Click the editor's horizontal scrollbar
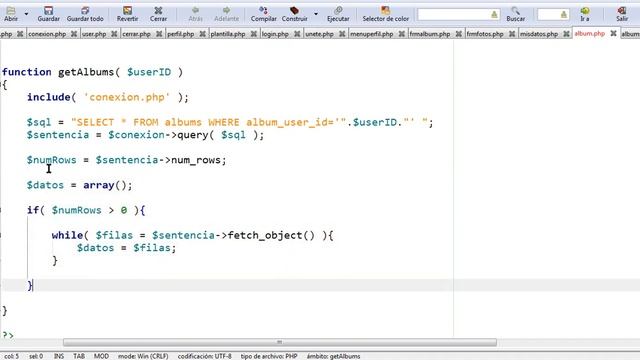This screenshot has width=640, height=360. coord(280,342)
